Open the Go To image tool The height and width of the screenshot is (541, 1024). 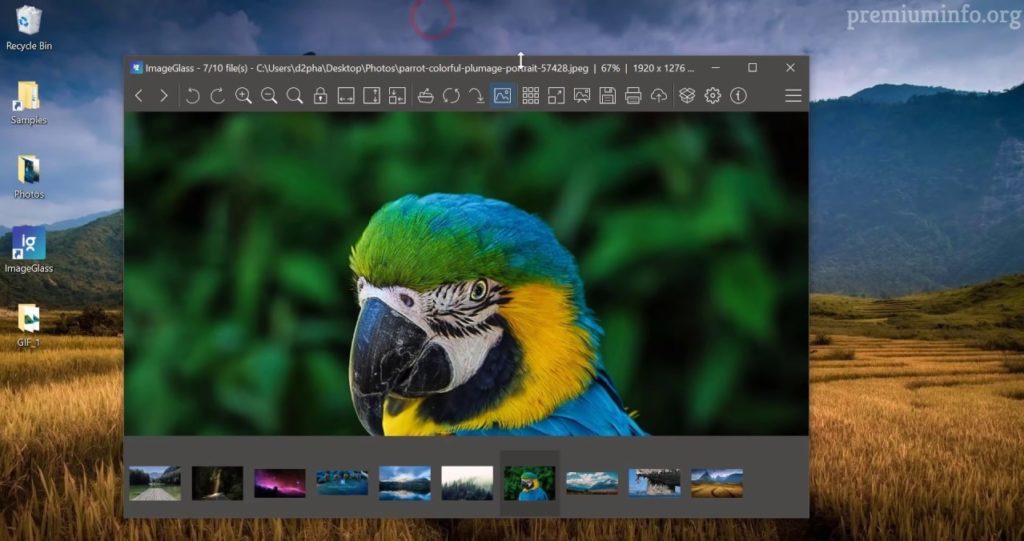477,96
